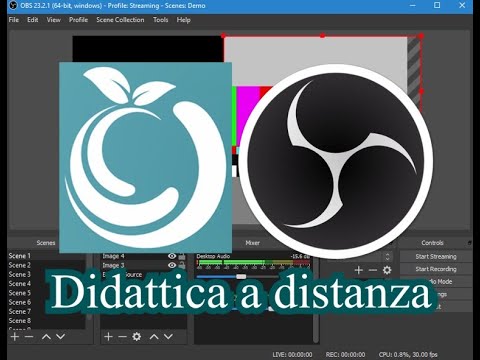Open the Profile menu
The height and width of the screenshot is (360, 480).
78,20
